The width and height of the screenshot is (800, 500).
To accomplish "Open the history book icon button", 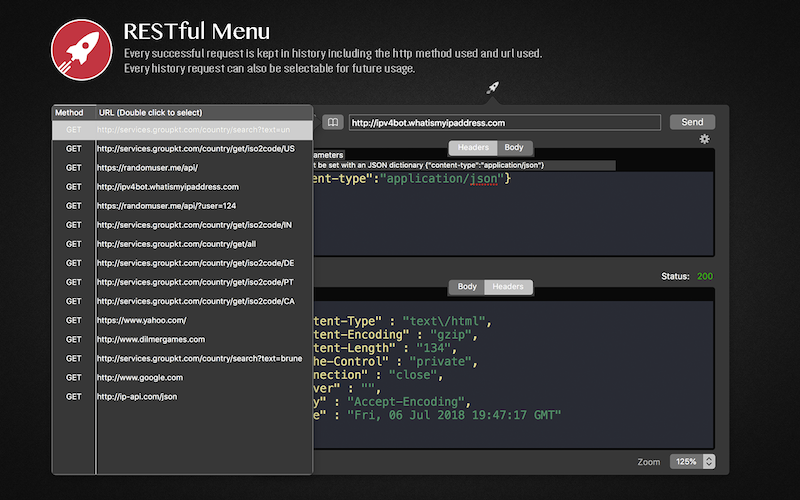I will point(332,122).
